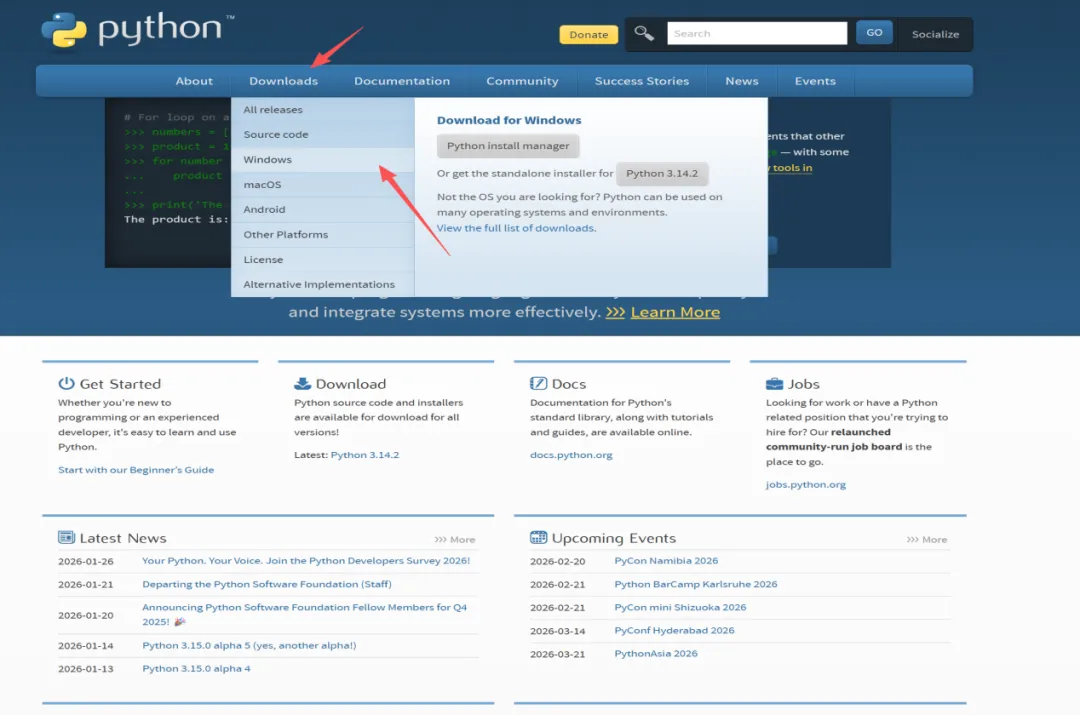Viewport: 1080px width, 715px height.
Task: Open Python Developers Survey 2026 news
Action: click(x=306, y=561)
